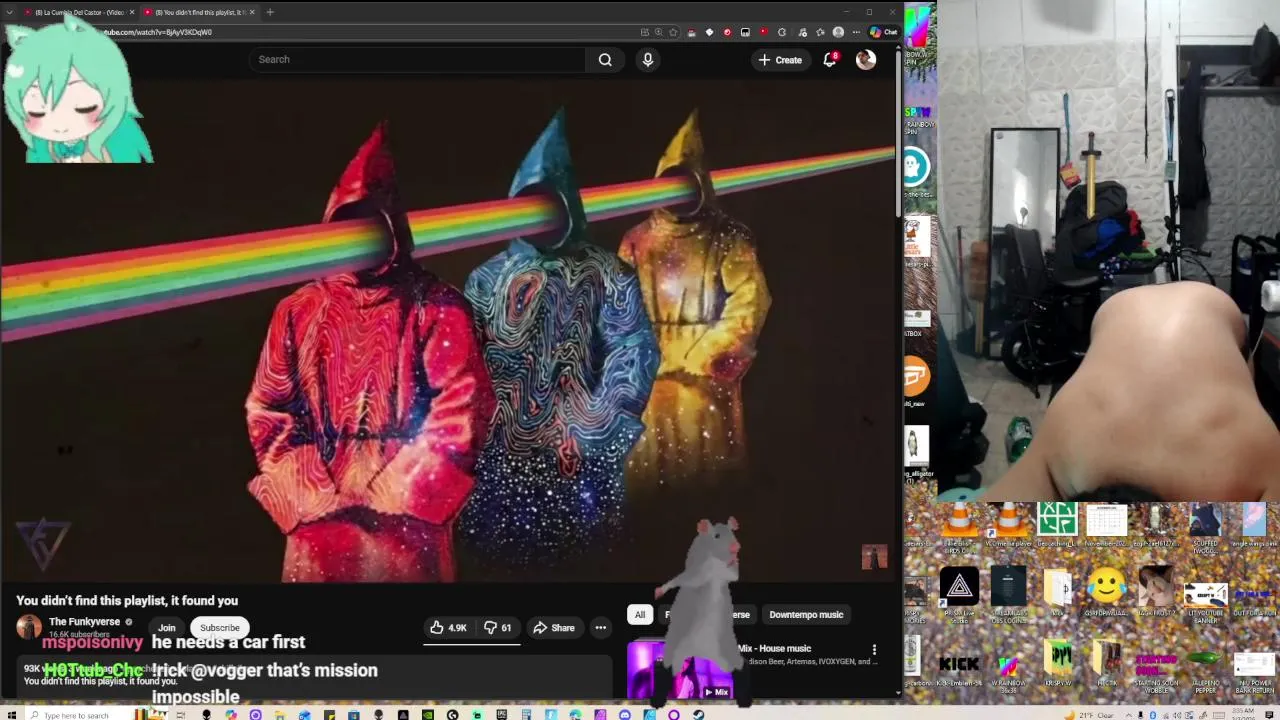Click the Join button for The Funkyverse

(167, 628)
